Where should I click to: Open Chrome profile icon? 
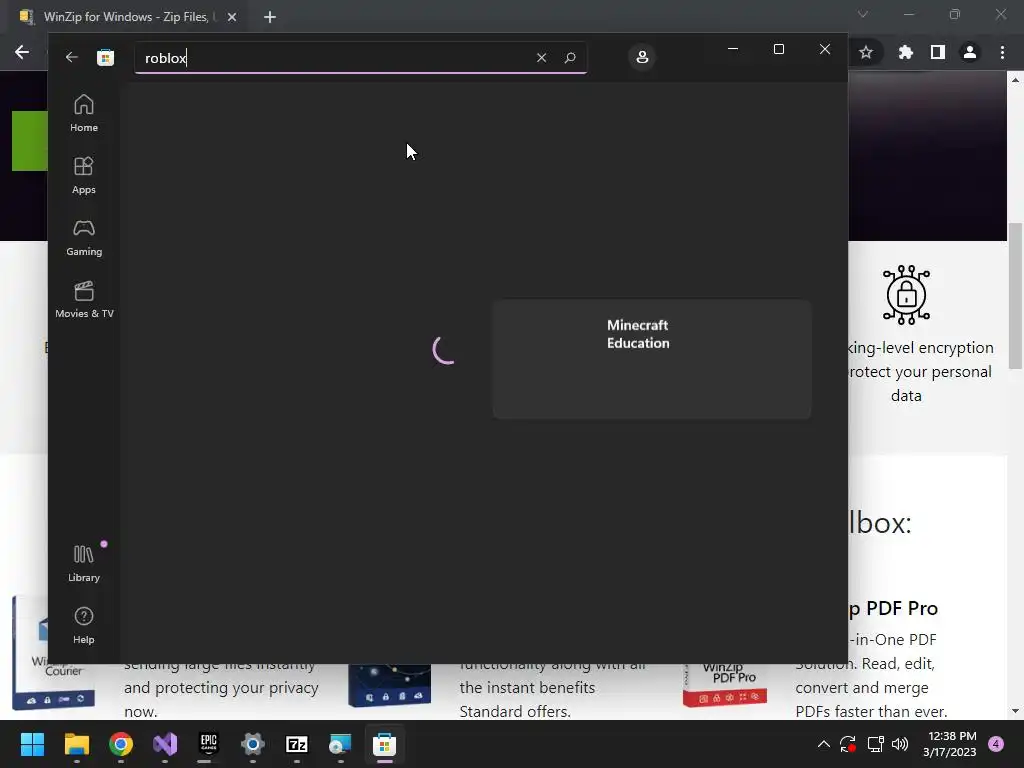[970, 52]
